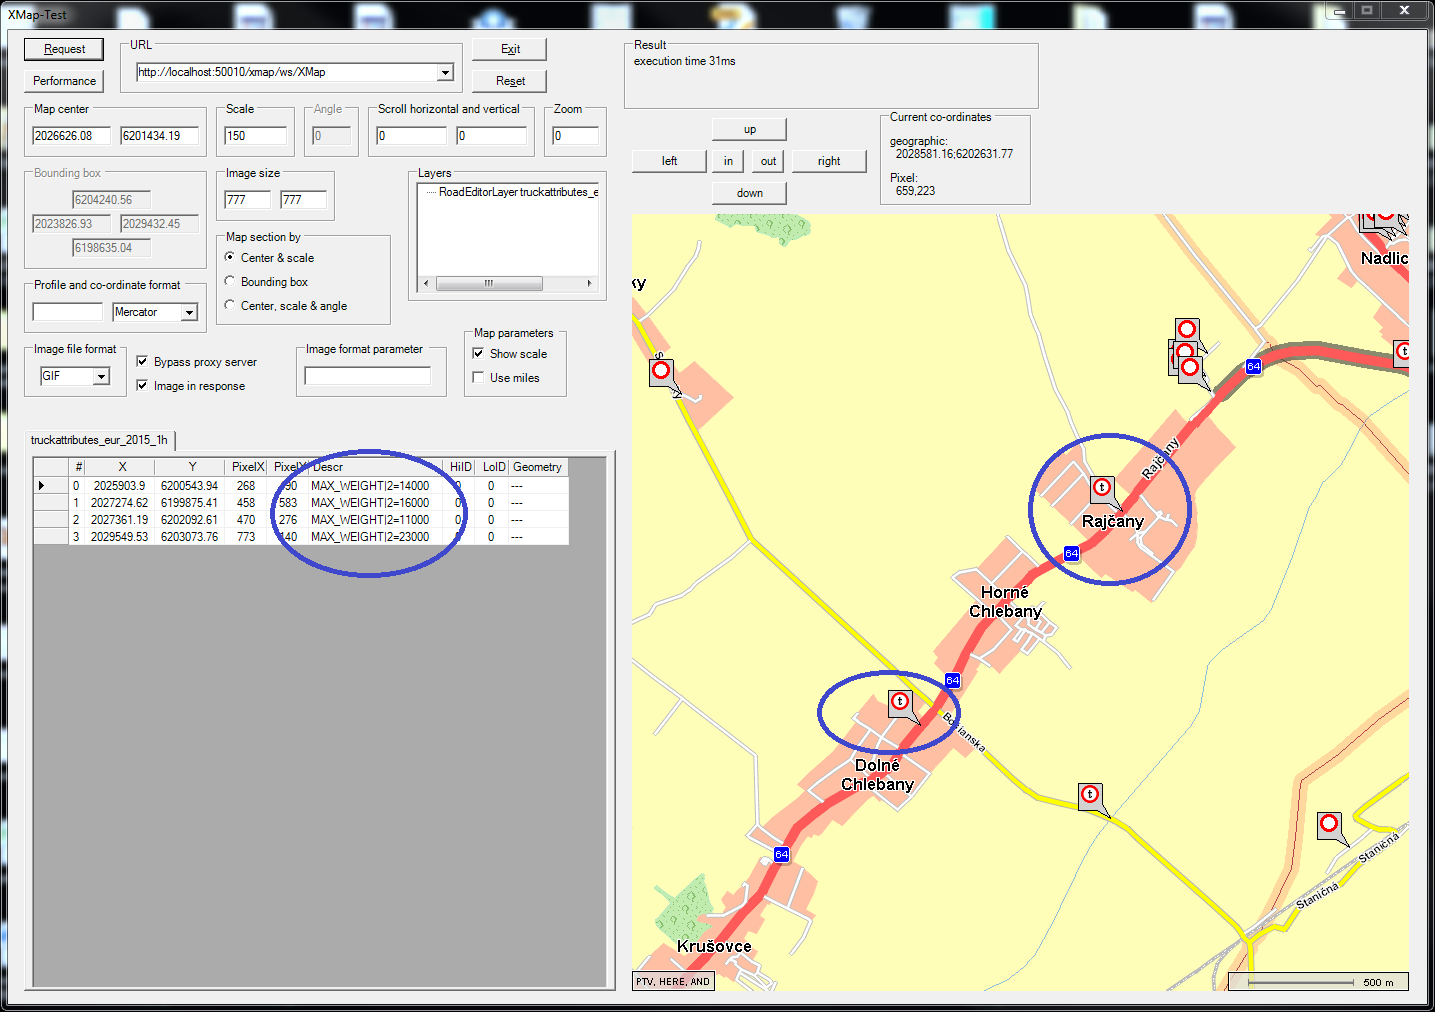This screenshot has height=1012, width=1435.
Task: Select the Bounding box radio option
Action: (230, 282)
